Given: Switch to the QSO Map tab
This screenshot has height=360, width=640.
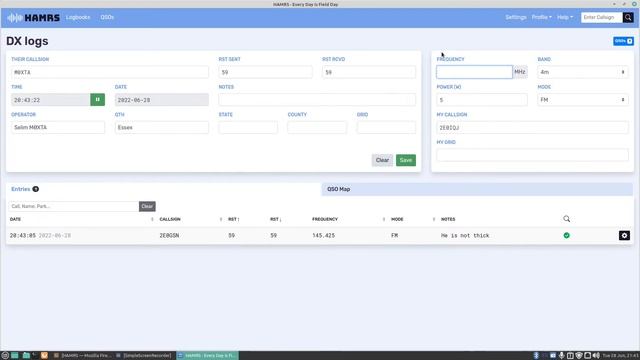Looking at the screenshot, I should (x=477, y=189).
